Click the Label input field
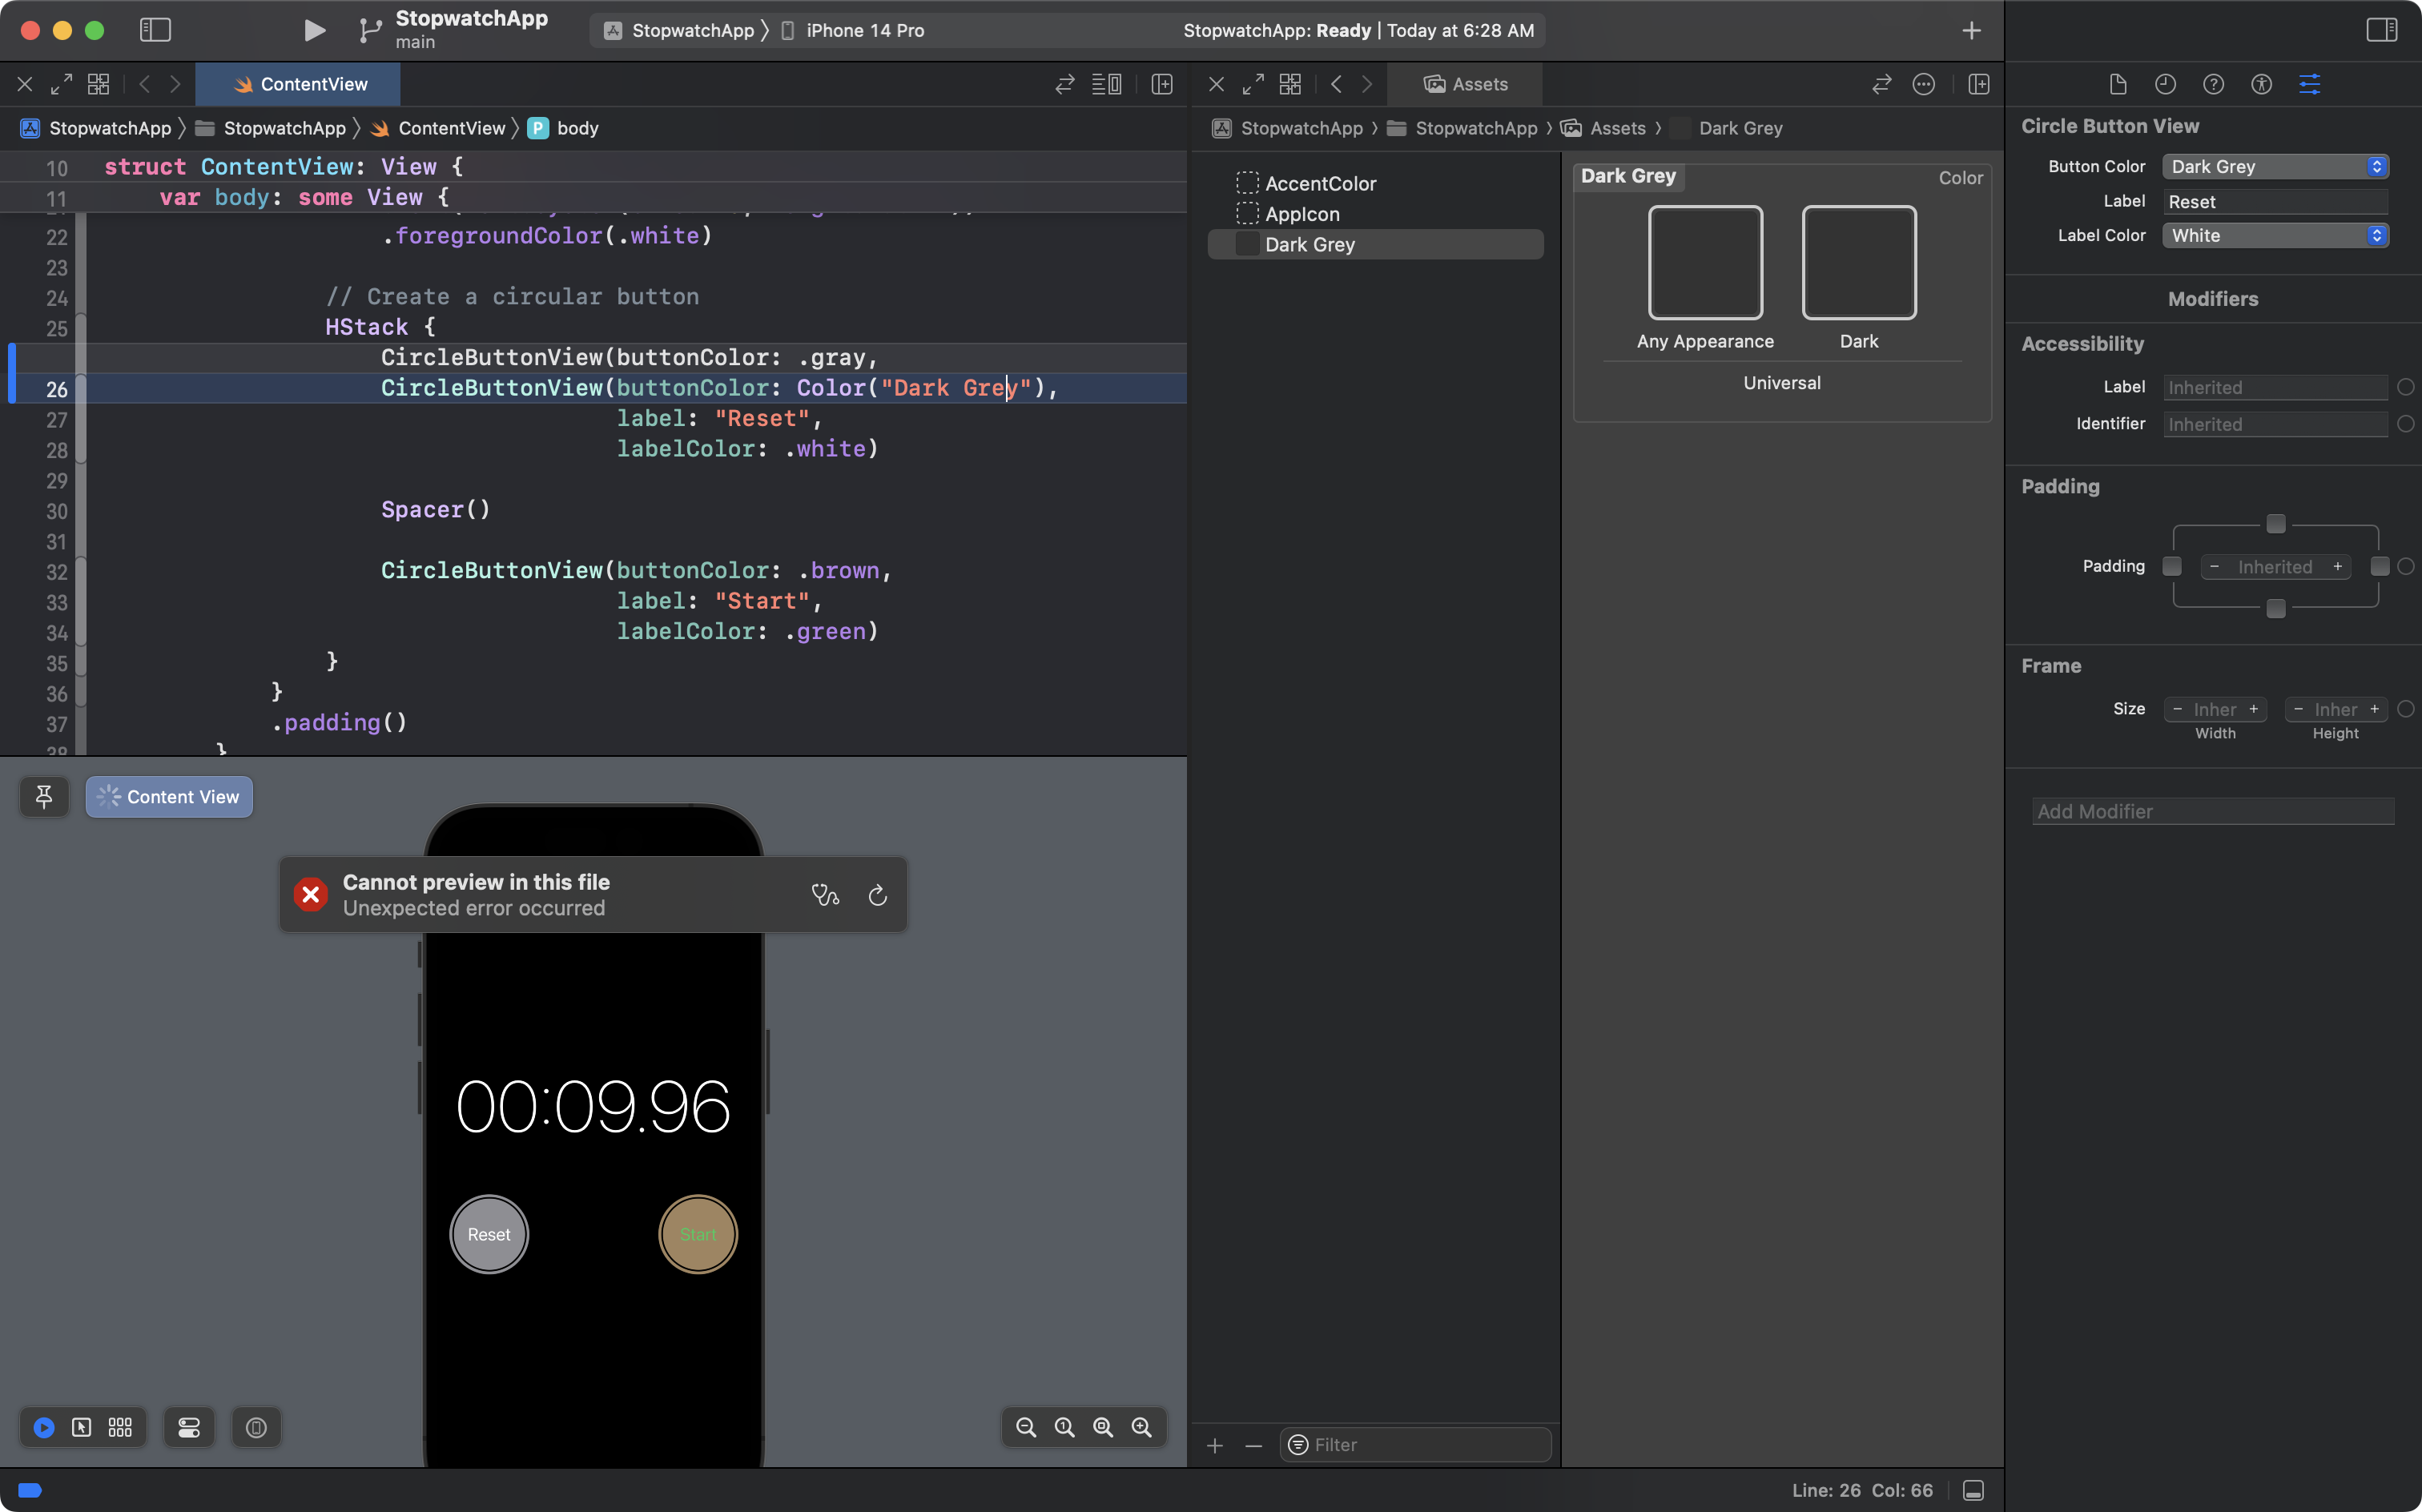This screenshot has width=2422, height=1512. (x=2274, y=200)
